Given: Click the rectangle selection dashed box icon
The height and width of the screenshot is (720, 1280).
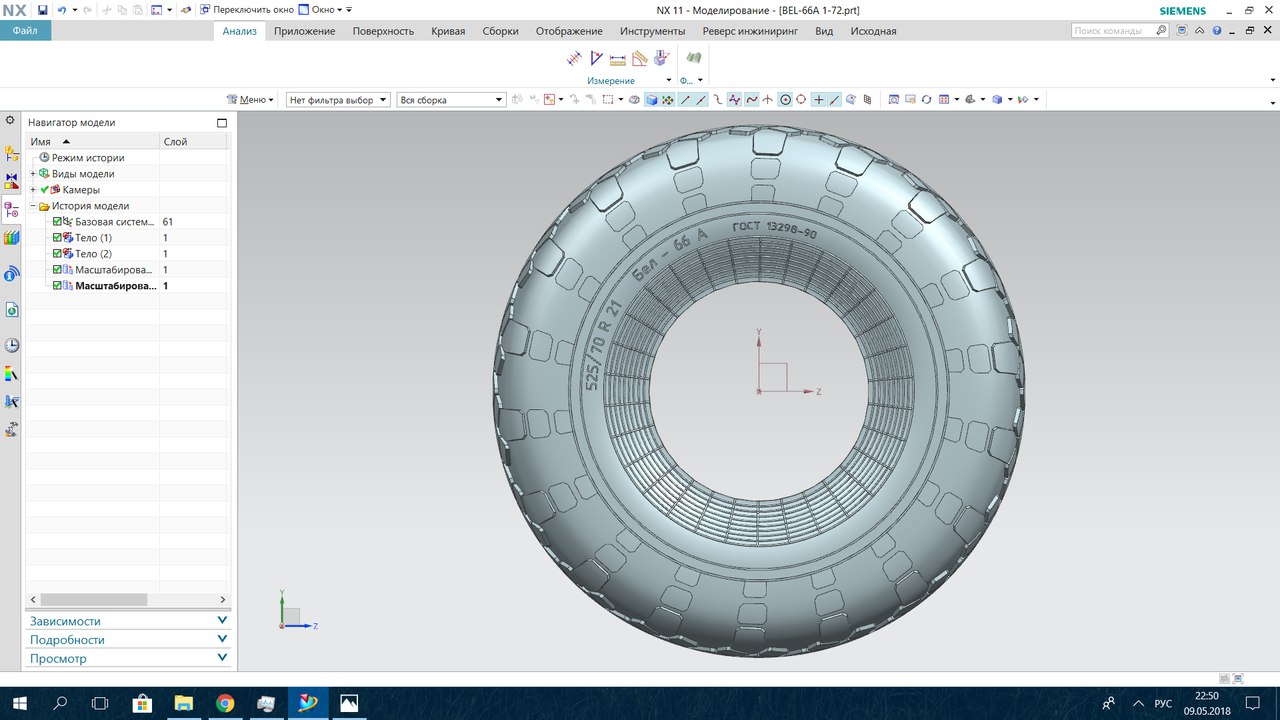Looking at the screenshot, I should (x=607, y=100).
